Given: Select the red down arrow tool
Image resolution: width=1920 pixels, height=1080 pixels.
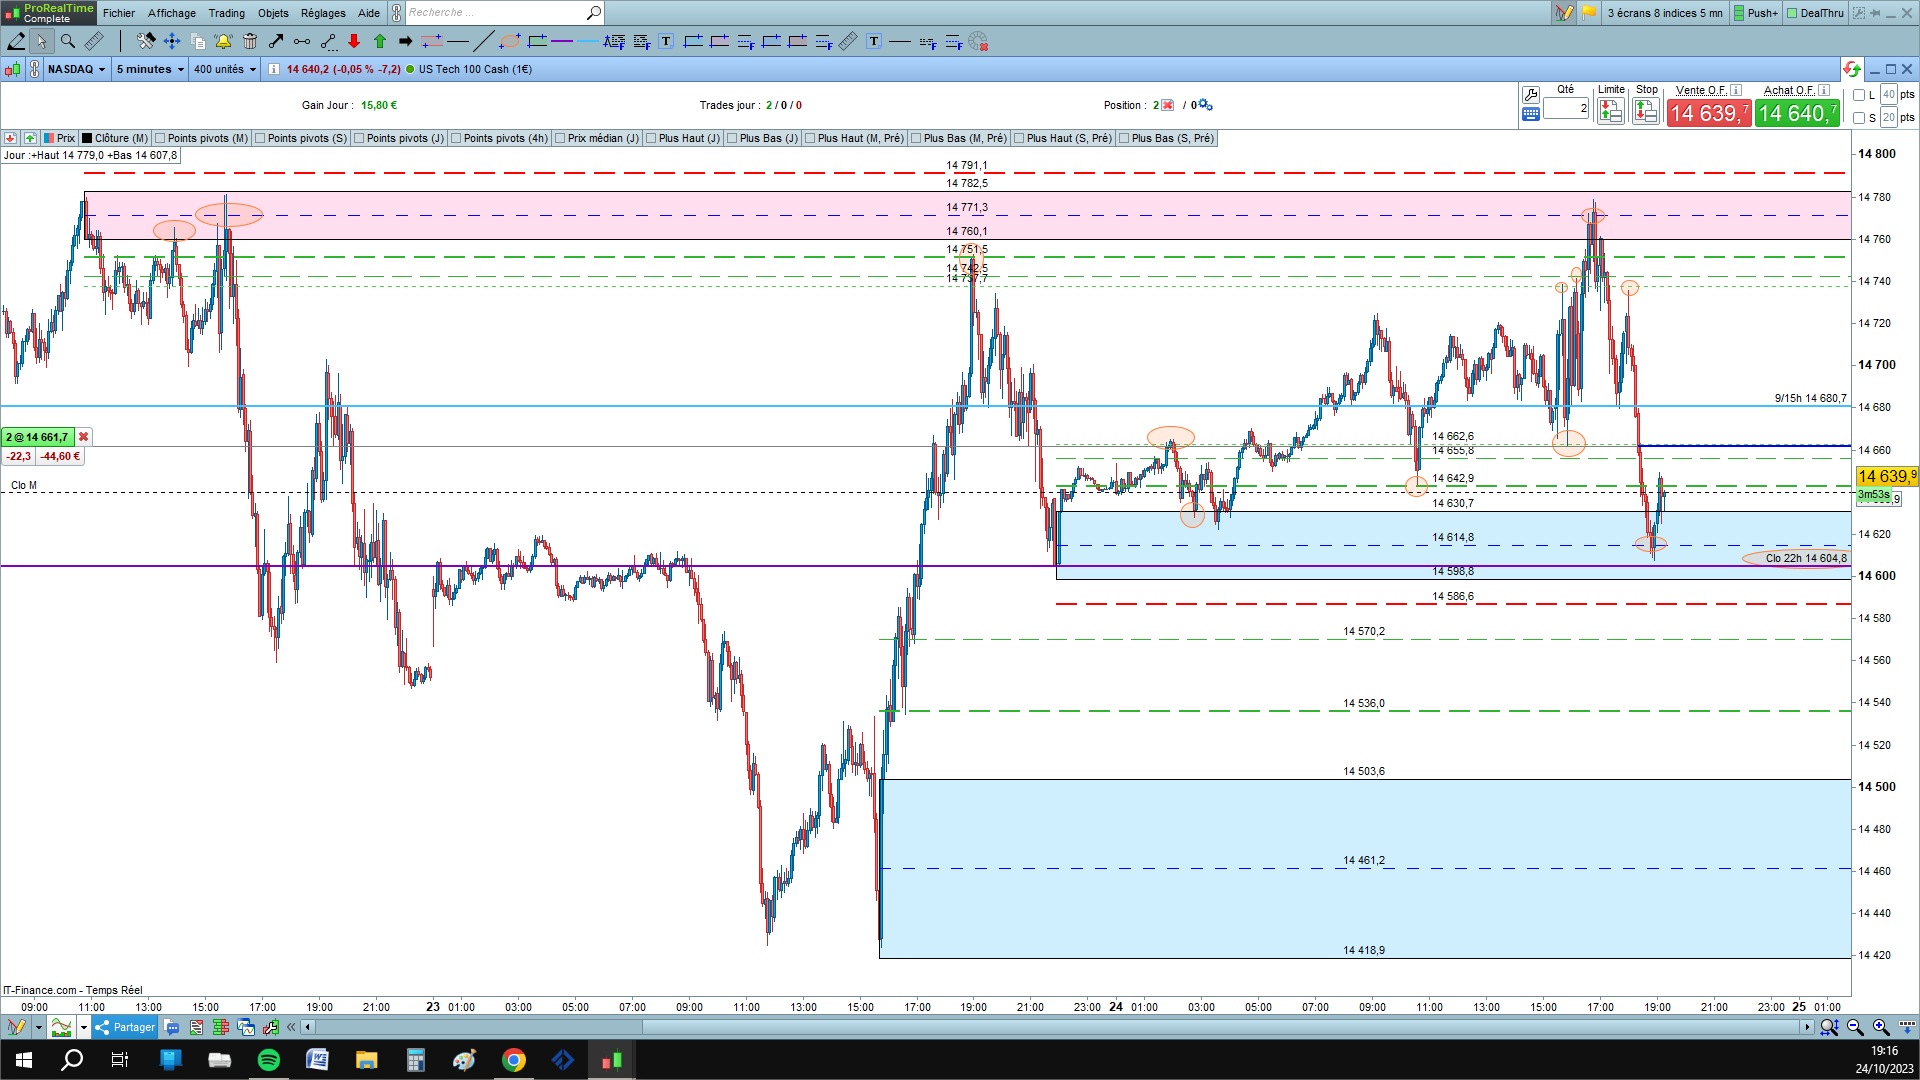Looking at the screenshot, I should pos(354,41).
